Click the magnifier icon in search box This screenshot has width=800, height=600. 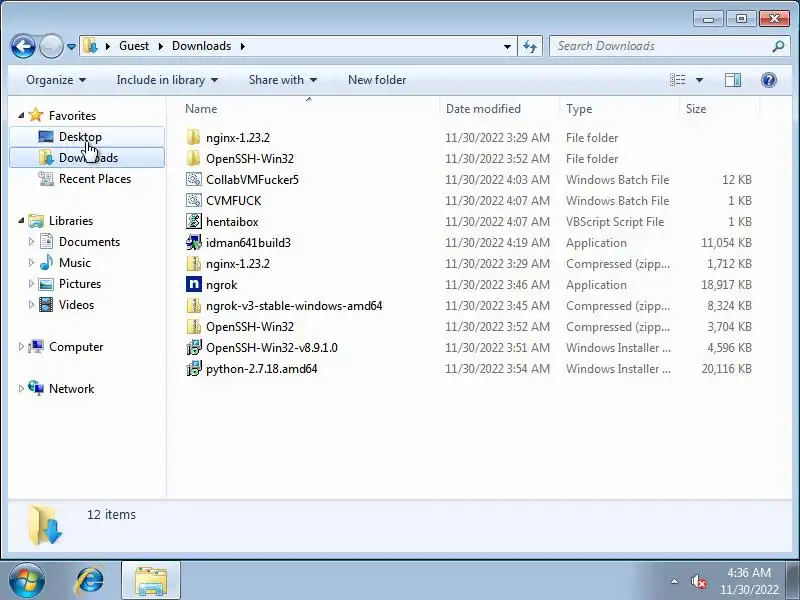coord(778,46)
